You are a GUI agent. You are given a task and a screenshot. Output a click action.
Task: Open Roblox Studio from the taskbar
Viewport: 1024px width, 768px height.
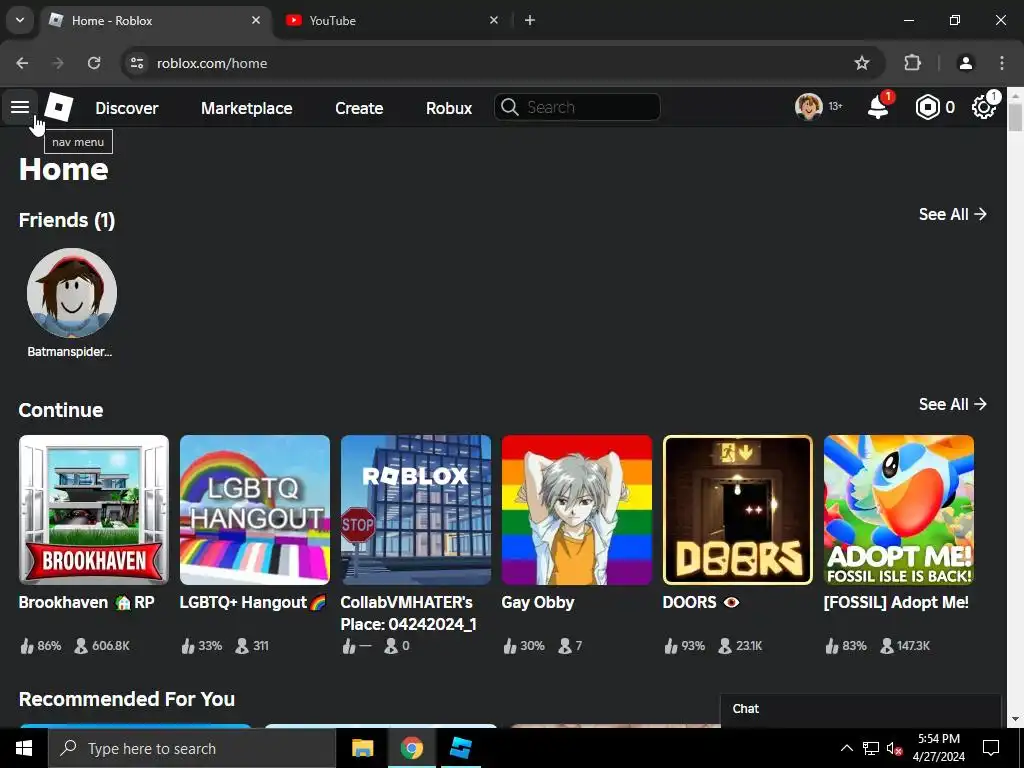click(461, 748)
